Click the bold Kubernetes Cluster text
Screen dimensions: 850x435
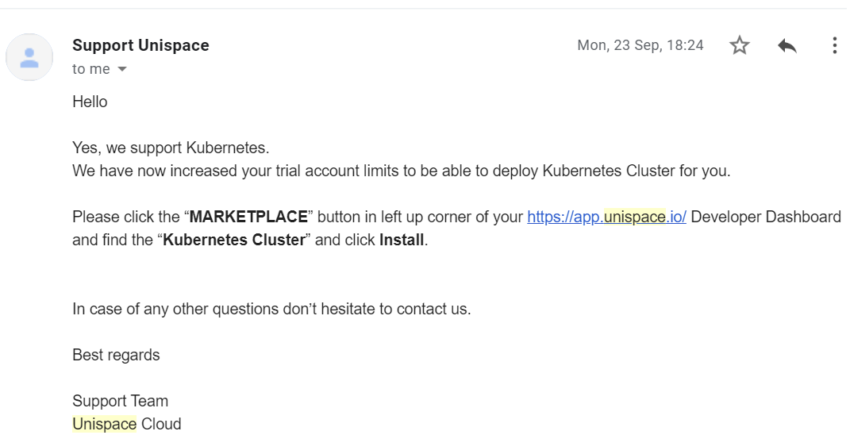click(234, 240)
